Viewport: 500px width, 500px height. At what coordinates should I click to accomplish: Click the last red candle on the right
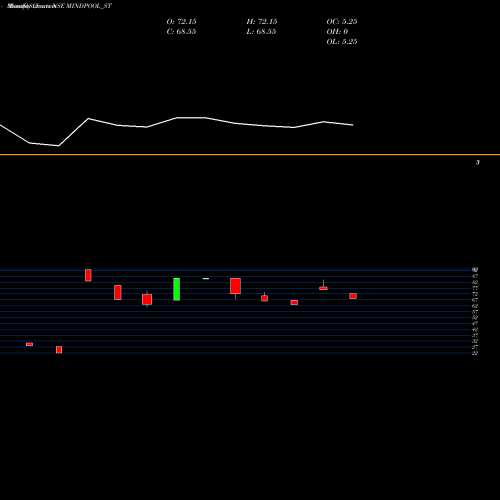[x=353, y=296]
